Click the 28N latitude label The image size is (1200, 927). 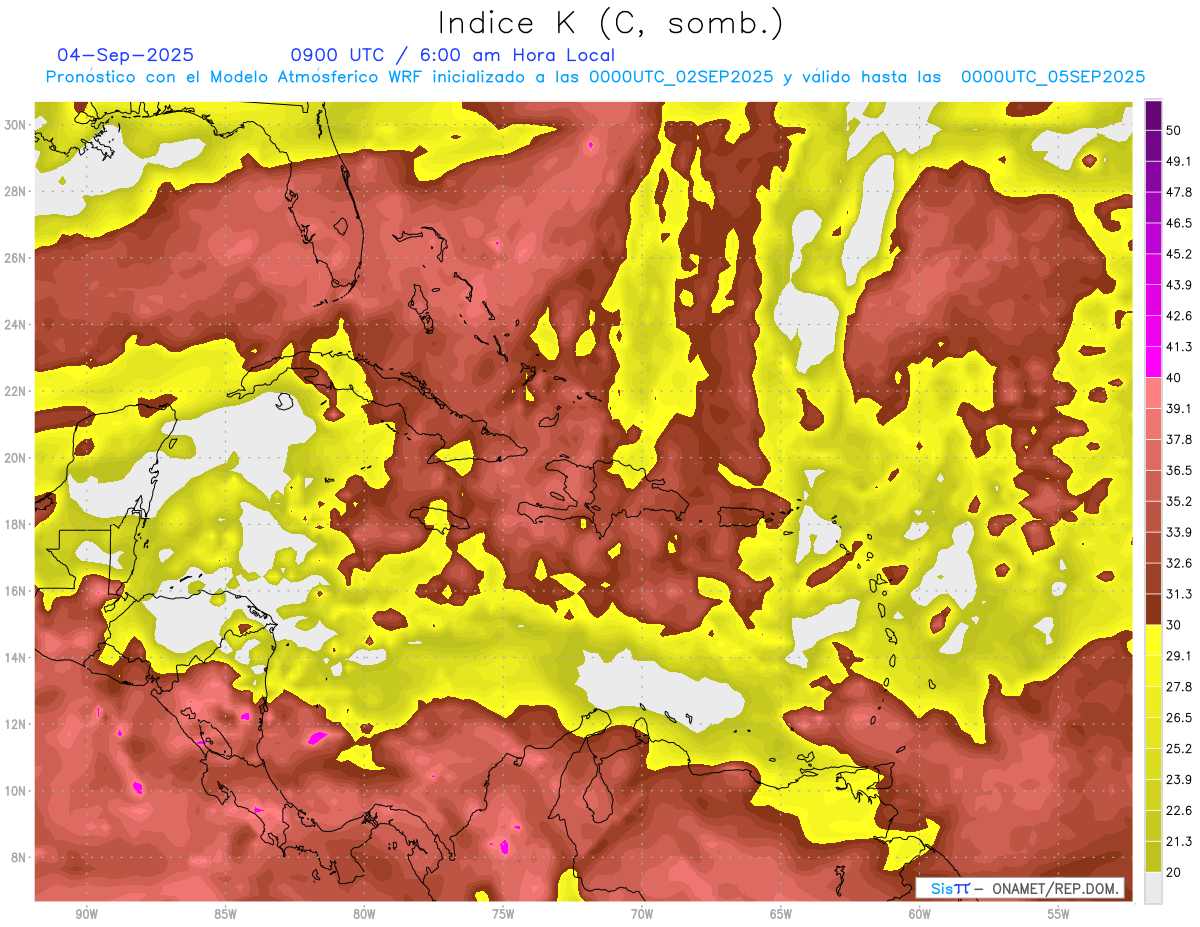pyautogui.click(x=17, y=191)
